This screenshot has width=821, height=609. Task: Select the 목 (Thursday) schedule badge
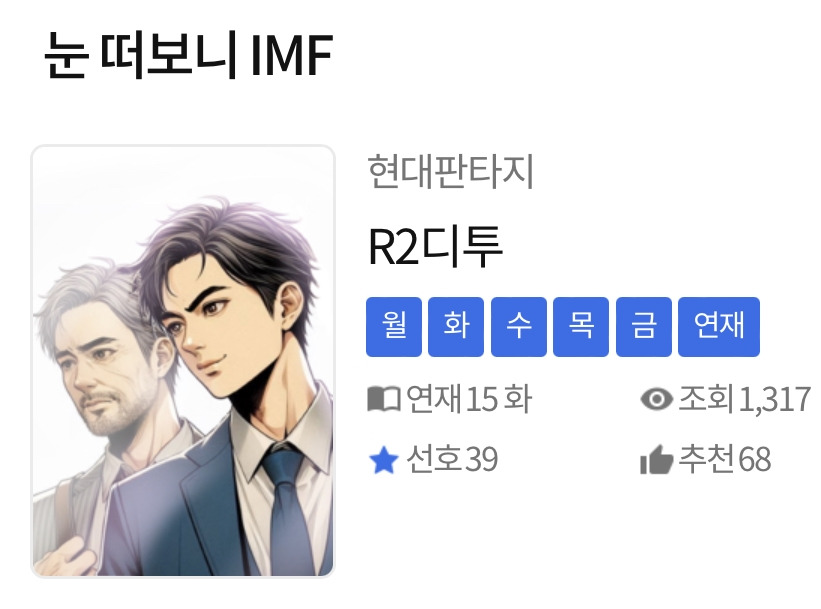pyautogui.click(x=581, y=327)
